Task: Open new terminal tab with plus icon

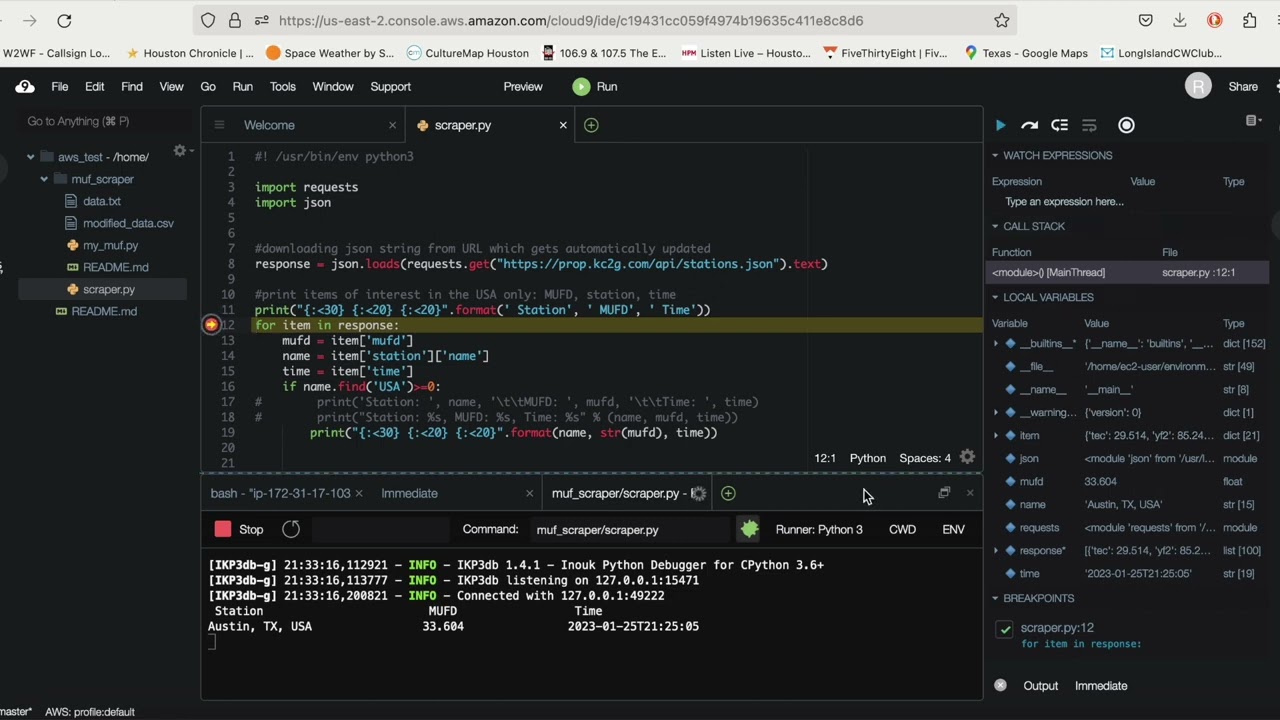Action: point(728,493)
